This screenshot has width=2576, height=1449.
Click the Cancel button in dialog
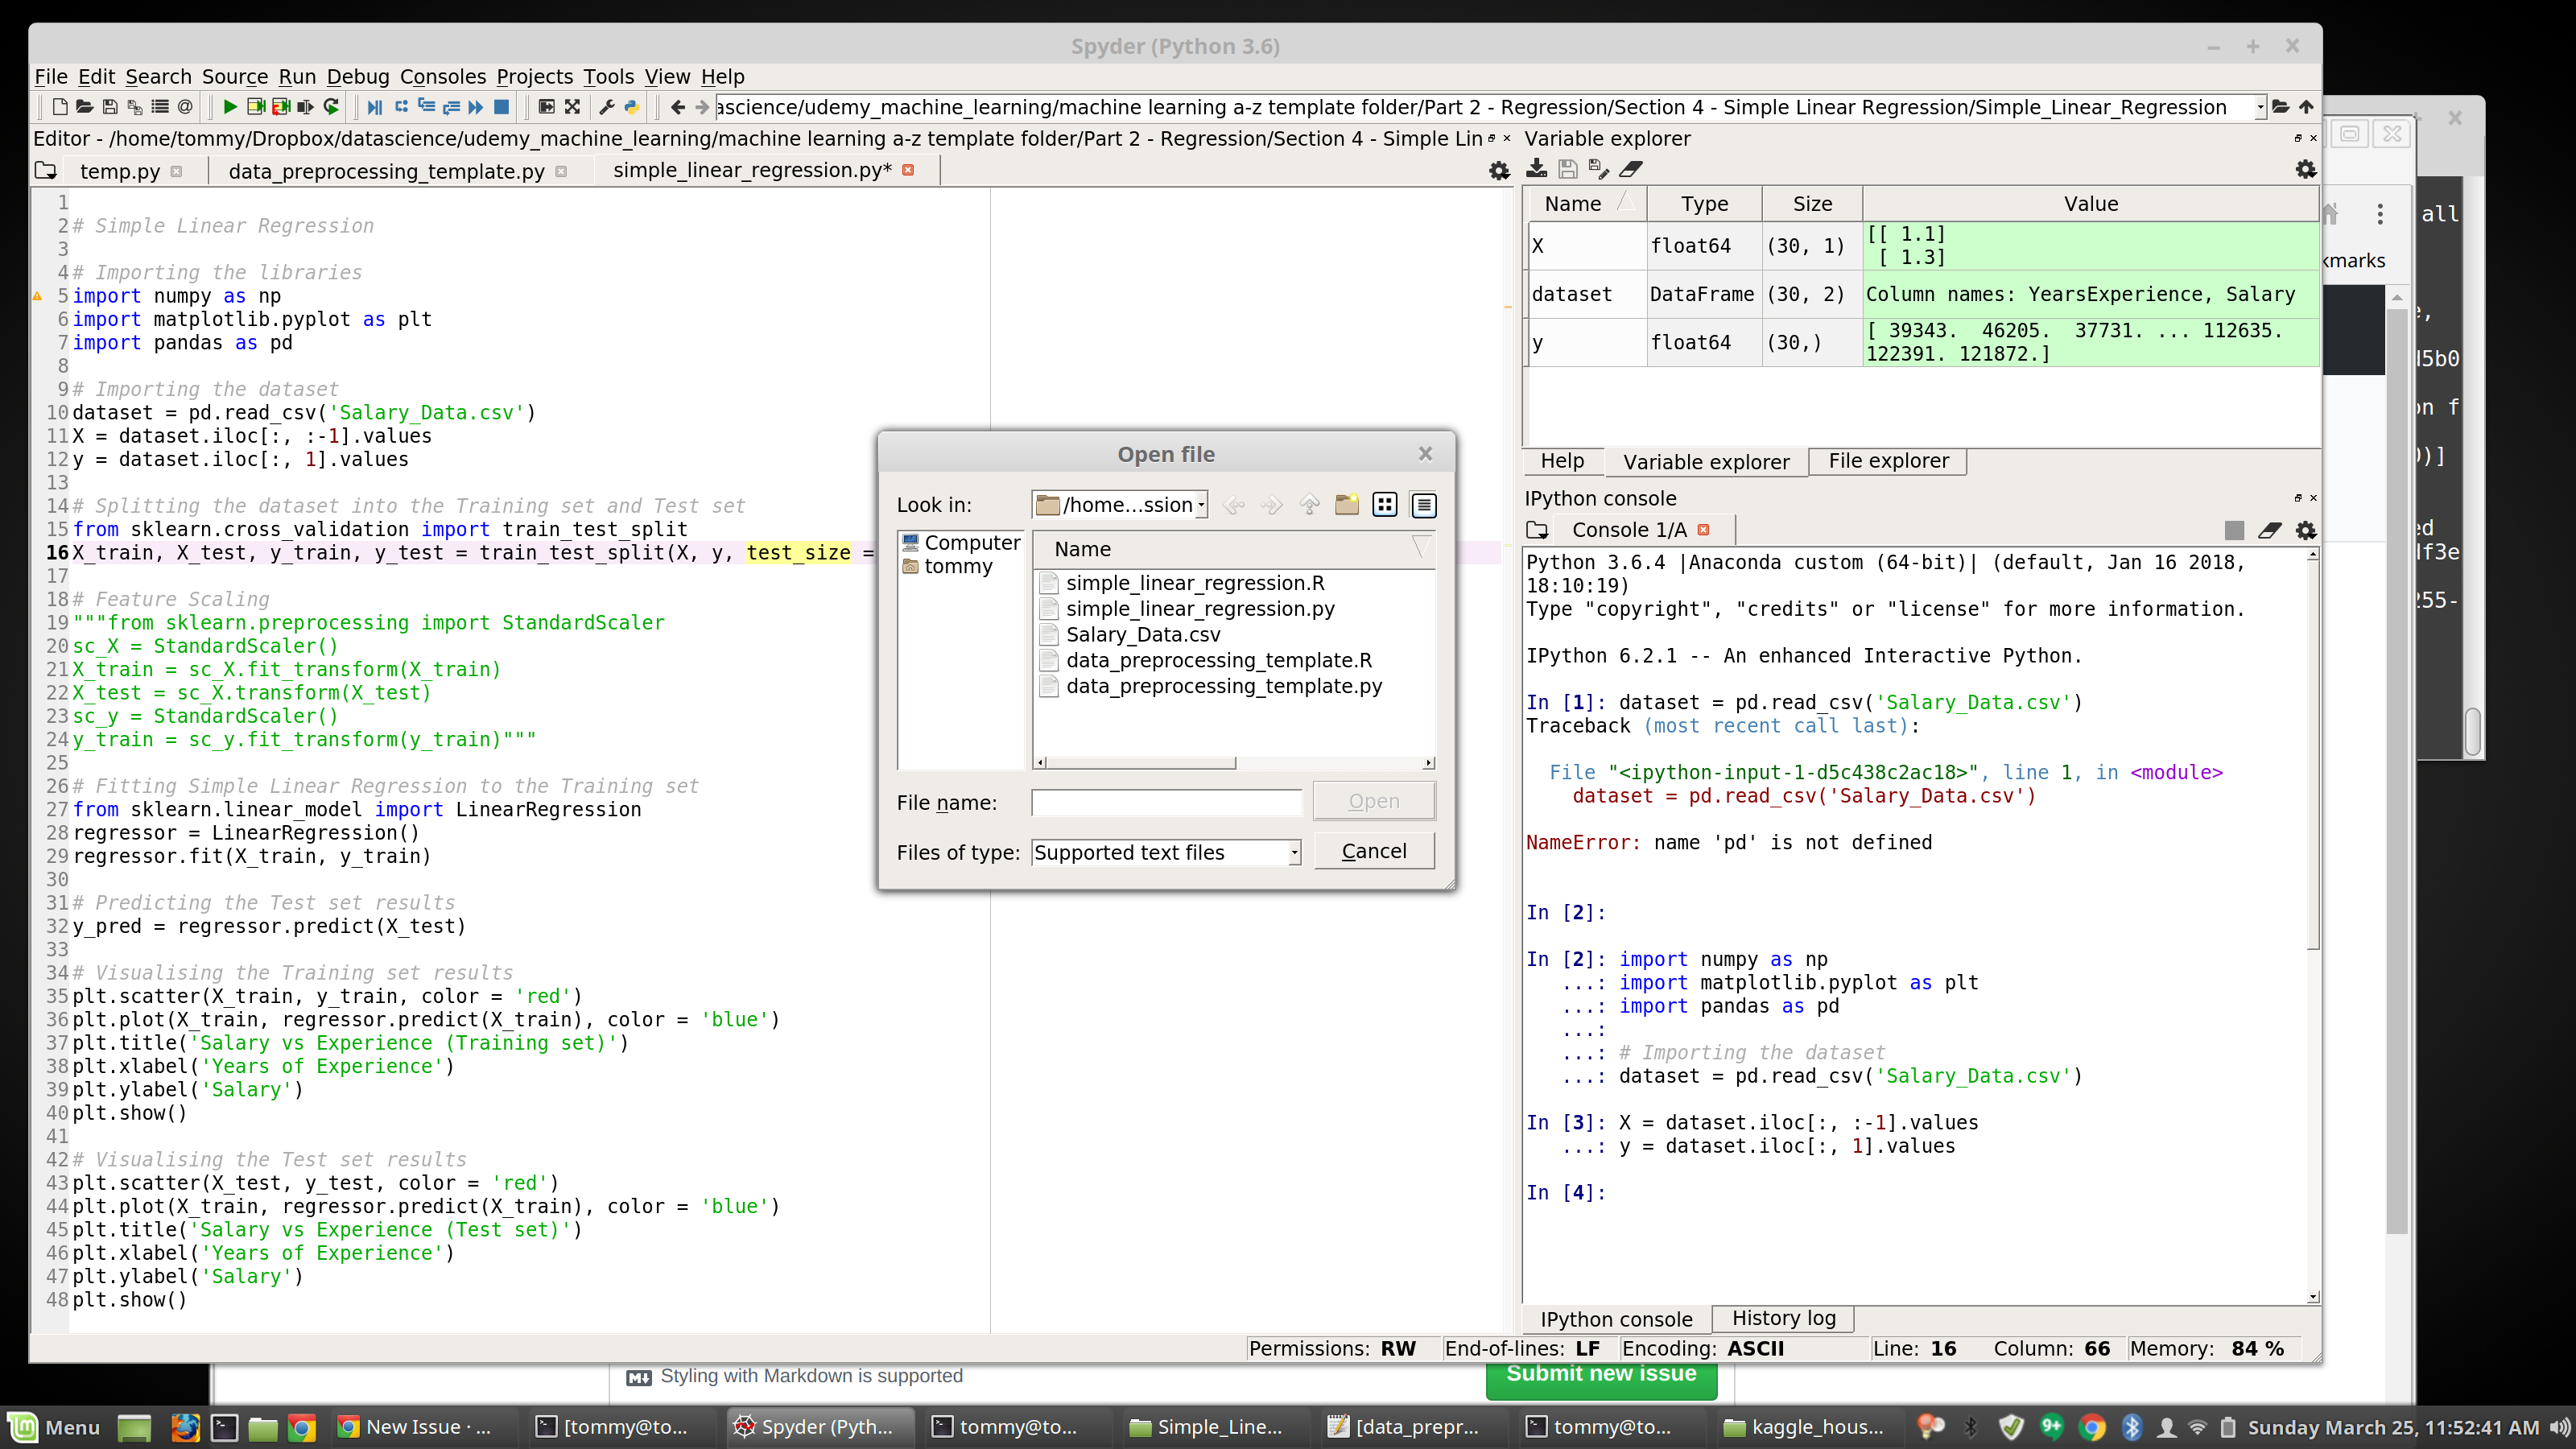point(1373,851)
